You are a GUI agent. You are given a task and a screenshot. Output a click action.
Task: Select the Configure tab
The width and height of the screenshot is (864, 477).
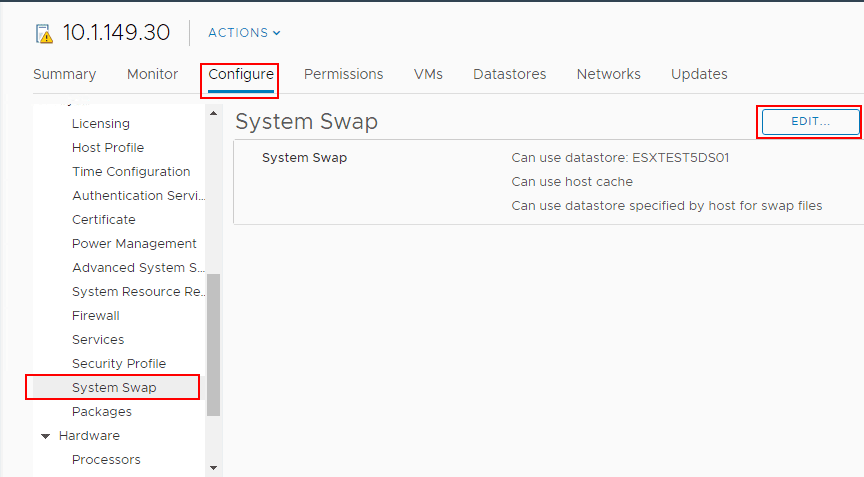click(x=241, y=74)
